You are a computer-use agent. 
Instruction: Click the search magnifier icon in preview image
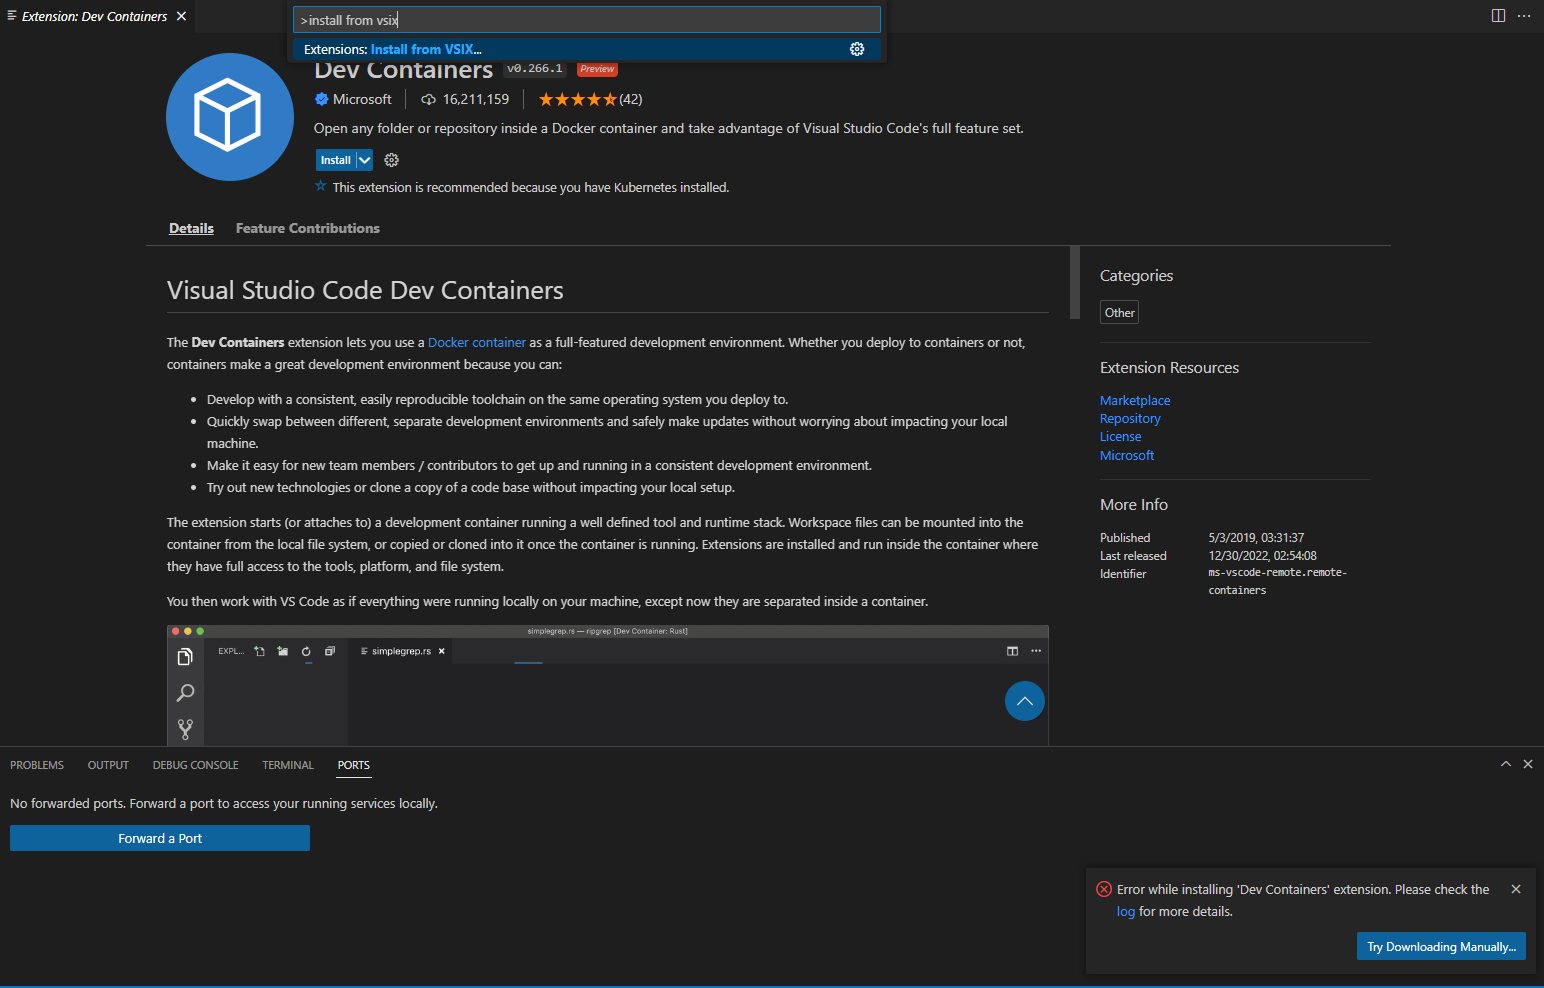tap(185, 693)
